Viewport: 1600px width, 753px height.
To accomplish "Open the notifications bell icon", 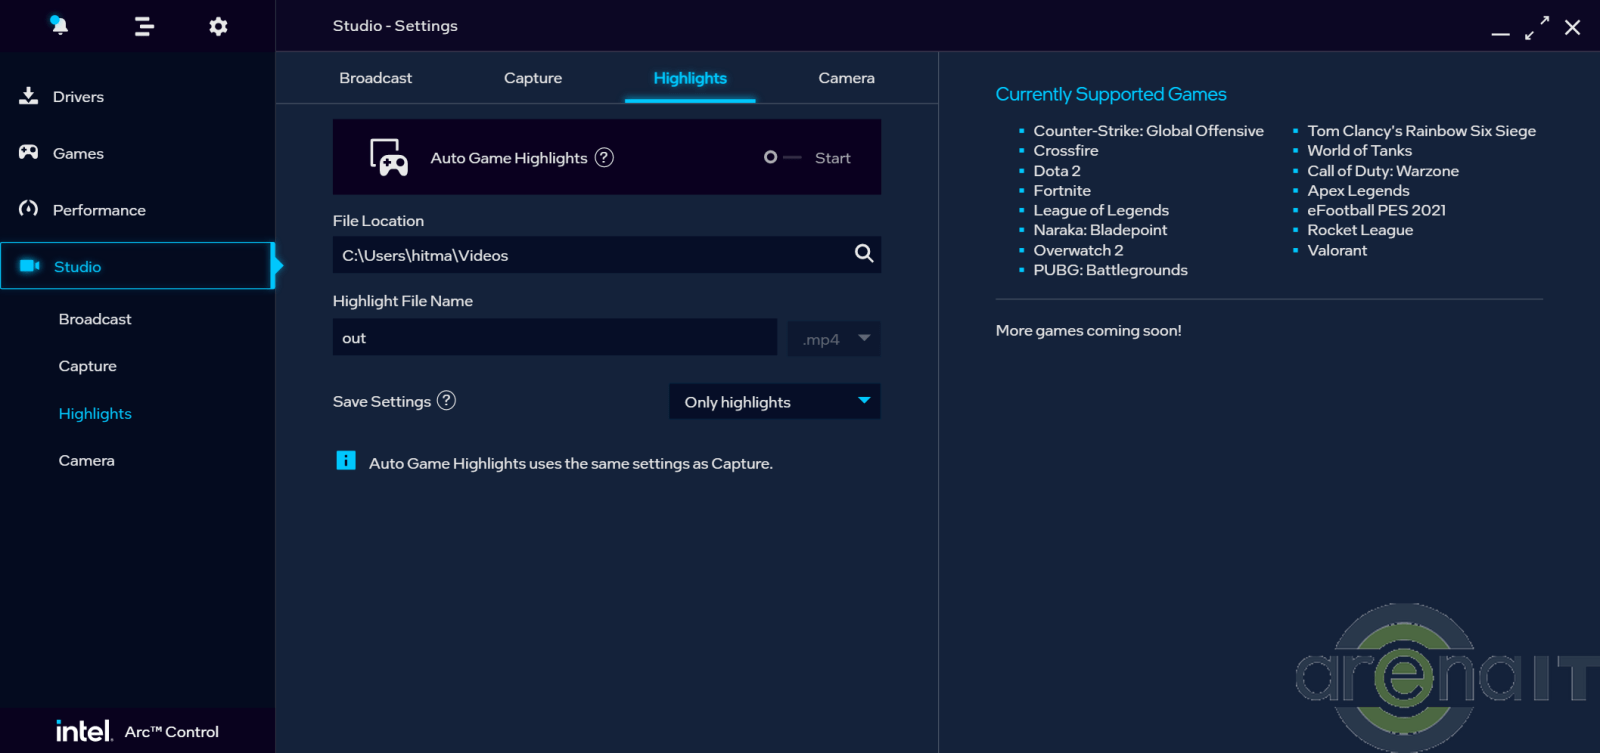I will click(x=59, y=26).
